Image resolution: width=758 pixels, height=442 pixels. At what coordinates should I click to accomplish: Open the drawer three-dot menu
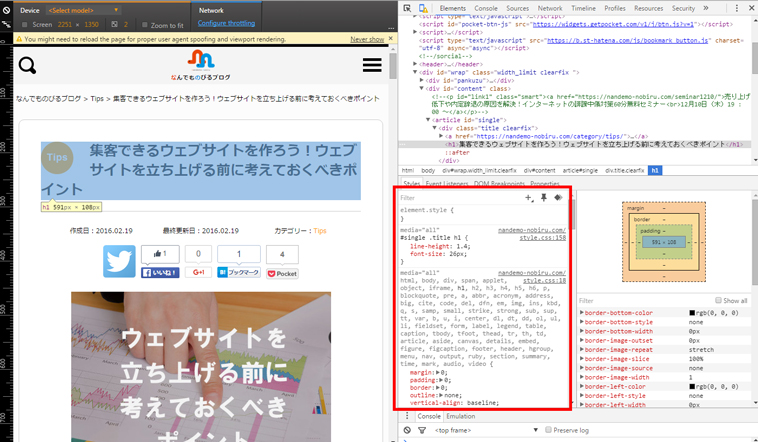pyautogui.click(x=407, y=416)
